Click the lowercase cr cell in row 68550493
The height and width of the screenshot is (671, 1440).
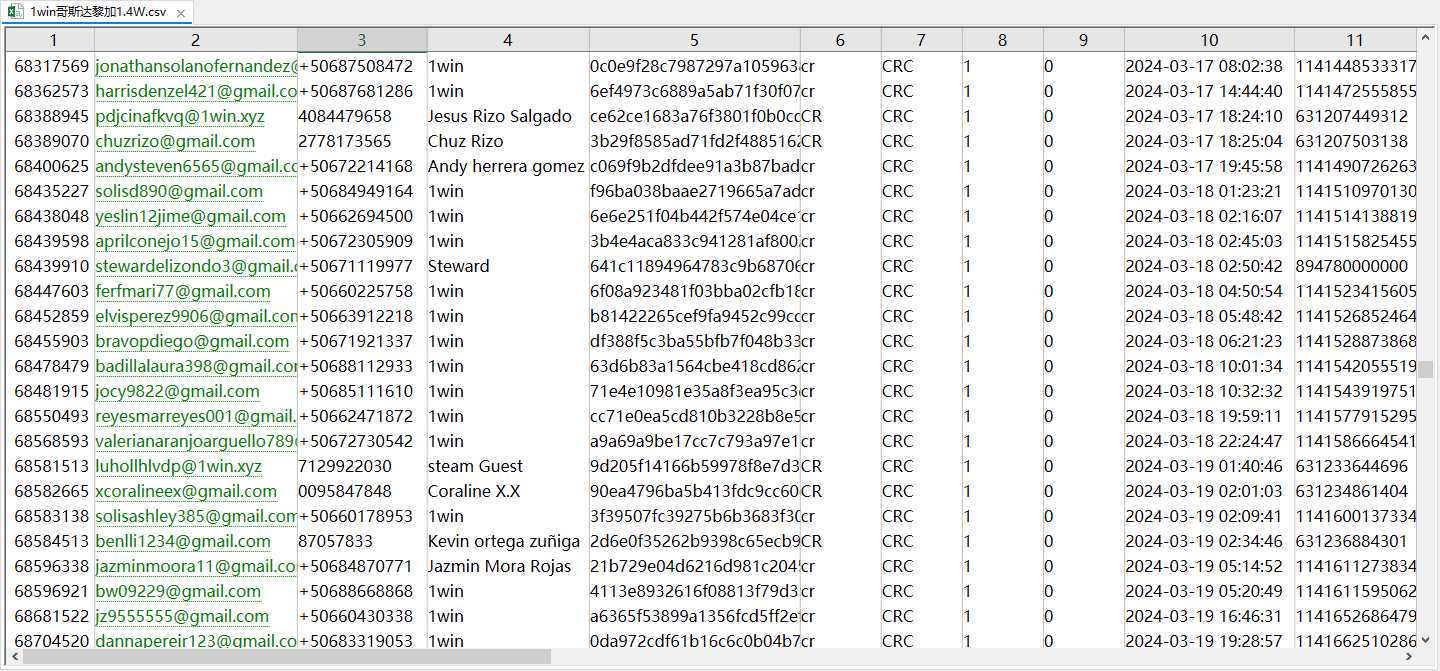click(840, 416)
